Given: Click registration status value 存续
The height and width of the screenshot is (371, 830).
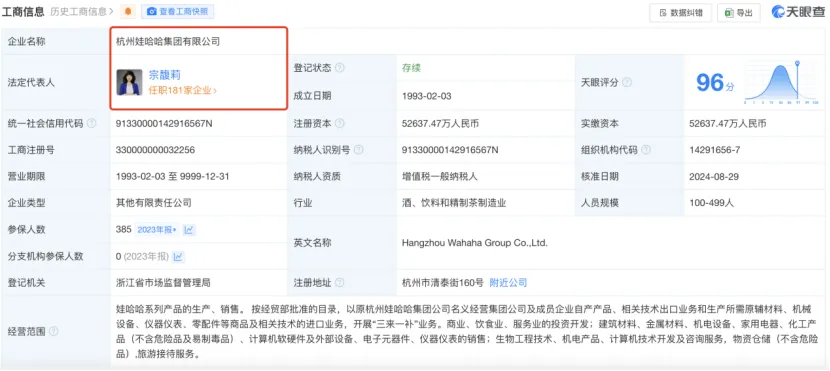Looking at the screenshot, I should [x=411, y=68].
